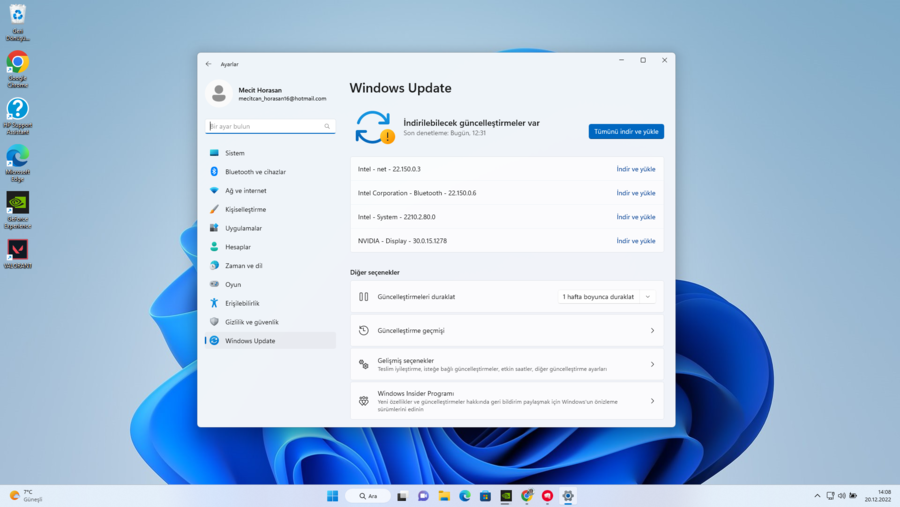900x507 pixels.
Task: Select Oyun in the sidebar
Action: coord(270,284)
